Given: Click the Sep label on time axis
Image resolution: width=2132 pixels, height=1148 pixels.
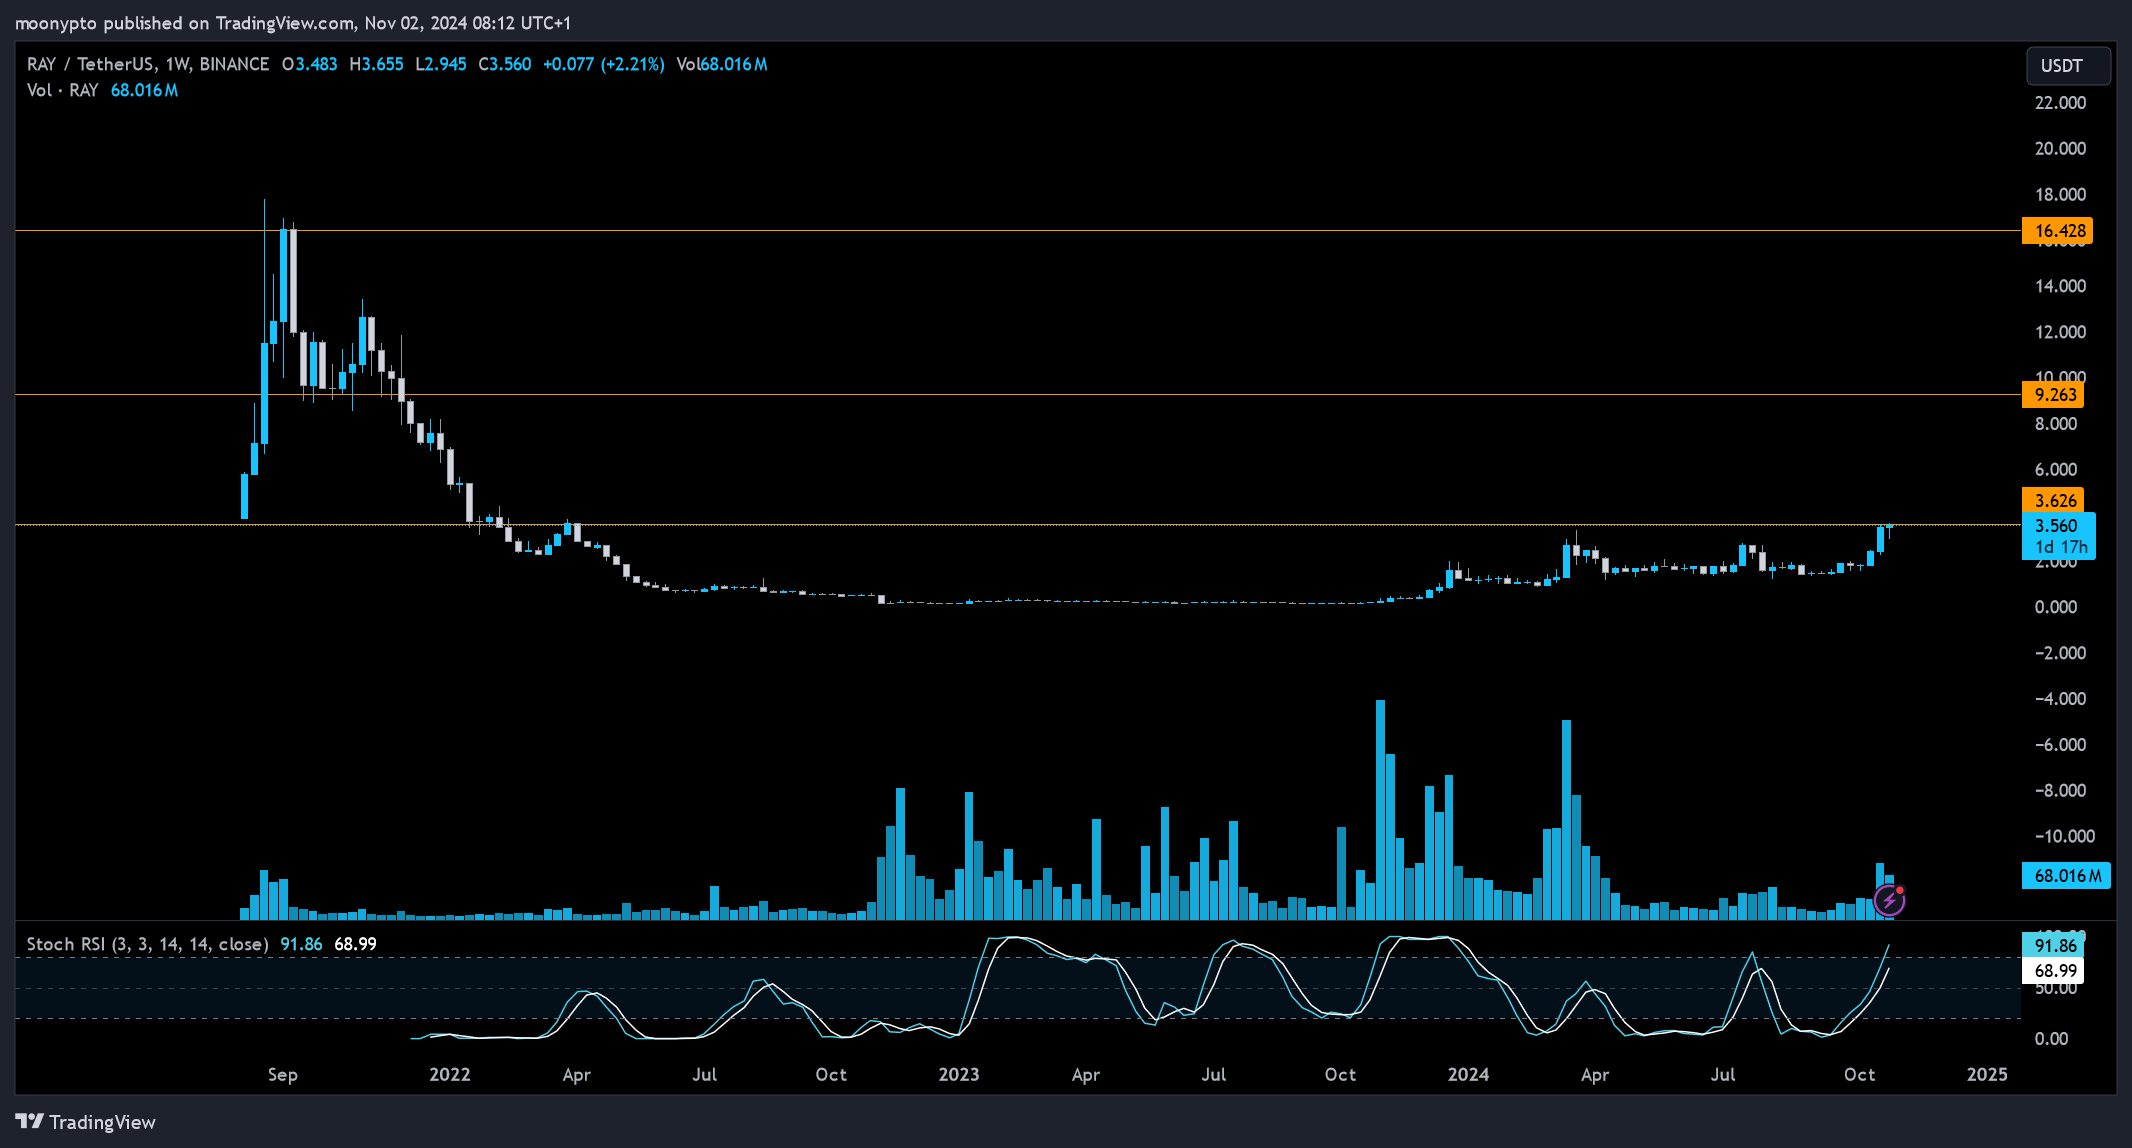Looking at the screenshot, I should [x=283, y=1074].
